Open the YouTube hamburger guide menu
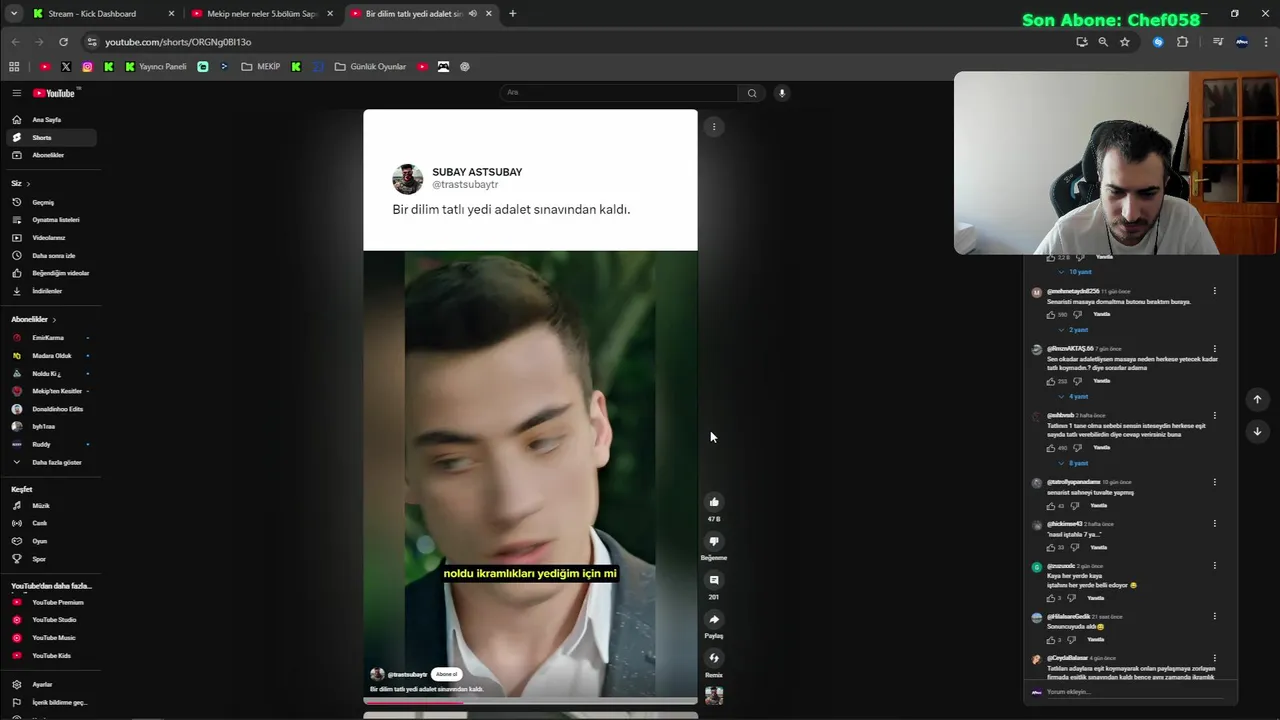Viewport: 1280px width, 720px height. click(17, 93)
